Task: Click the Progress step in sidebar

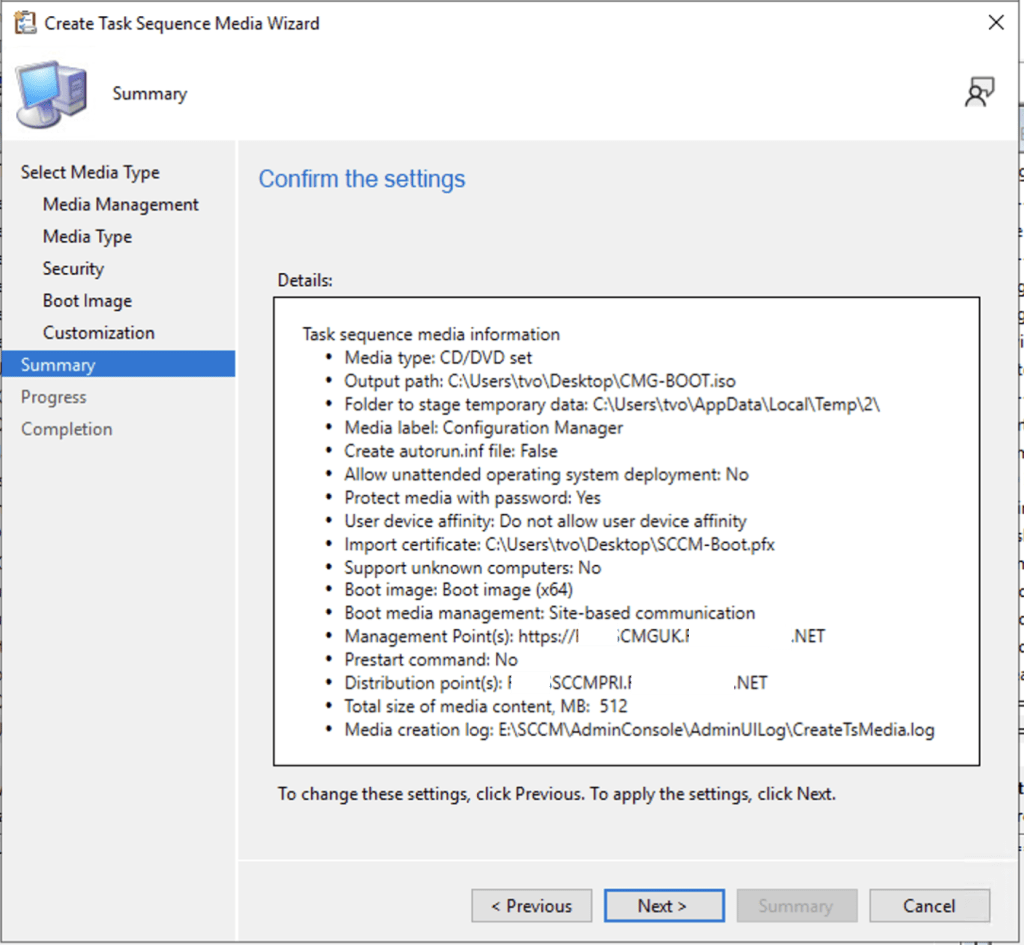Action: pos(54,397)
